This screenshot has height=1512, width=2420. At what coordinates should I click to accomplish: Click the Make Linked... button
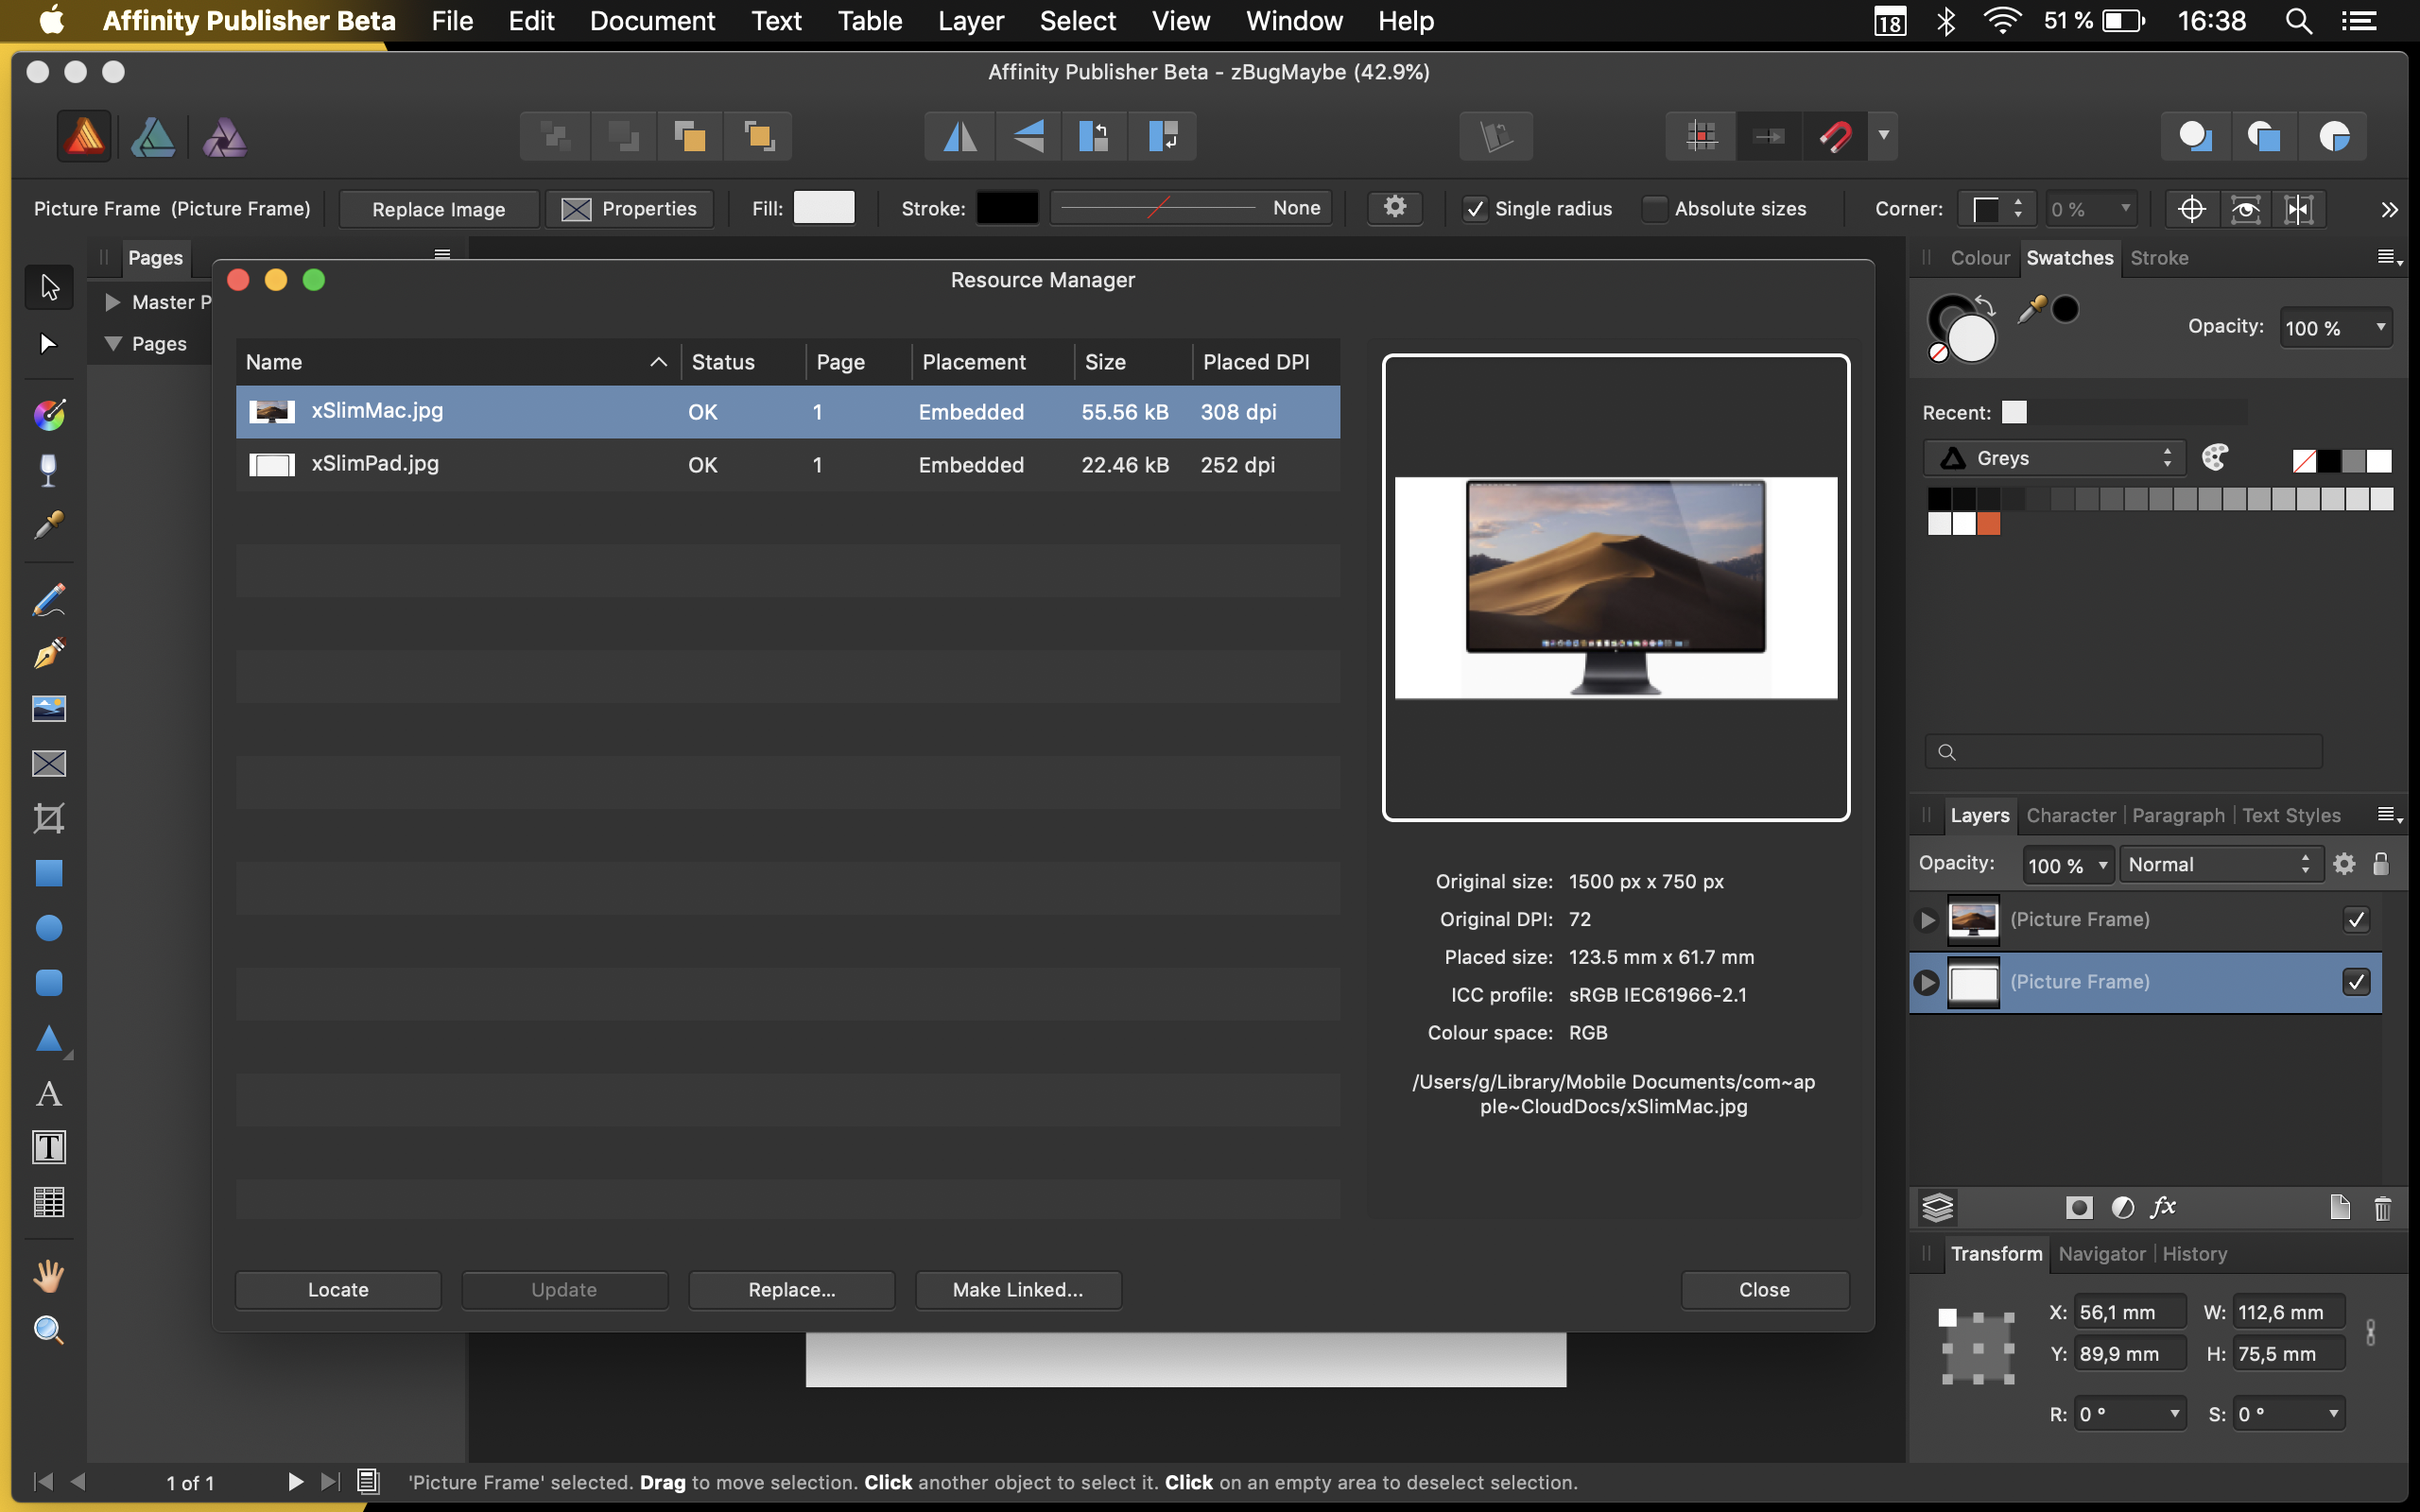click(1018, 1290)
